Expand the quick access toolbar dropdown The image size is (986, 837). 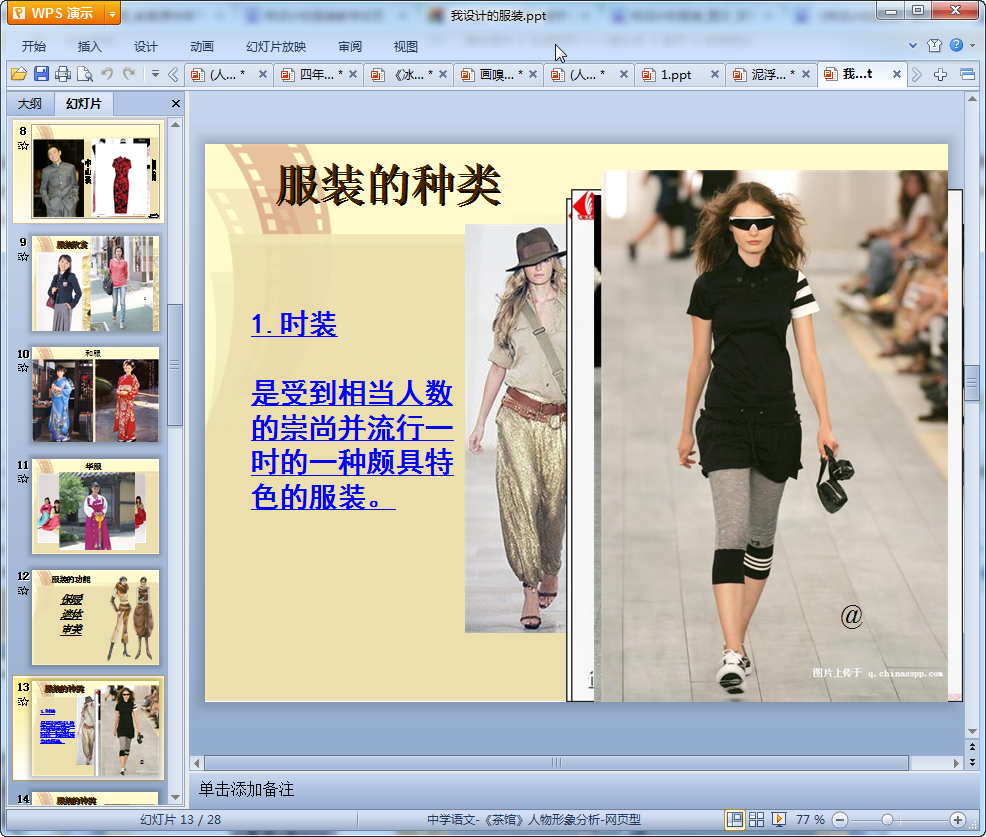(155, 74)
